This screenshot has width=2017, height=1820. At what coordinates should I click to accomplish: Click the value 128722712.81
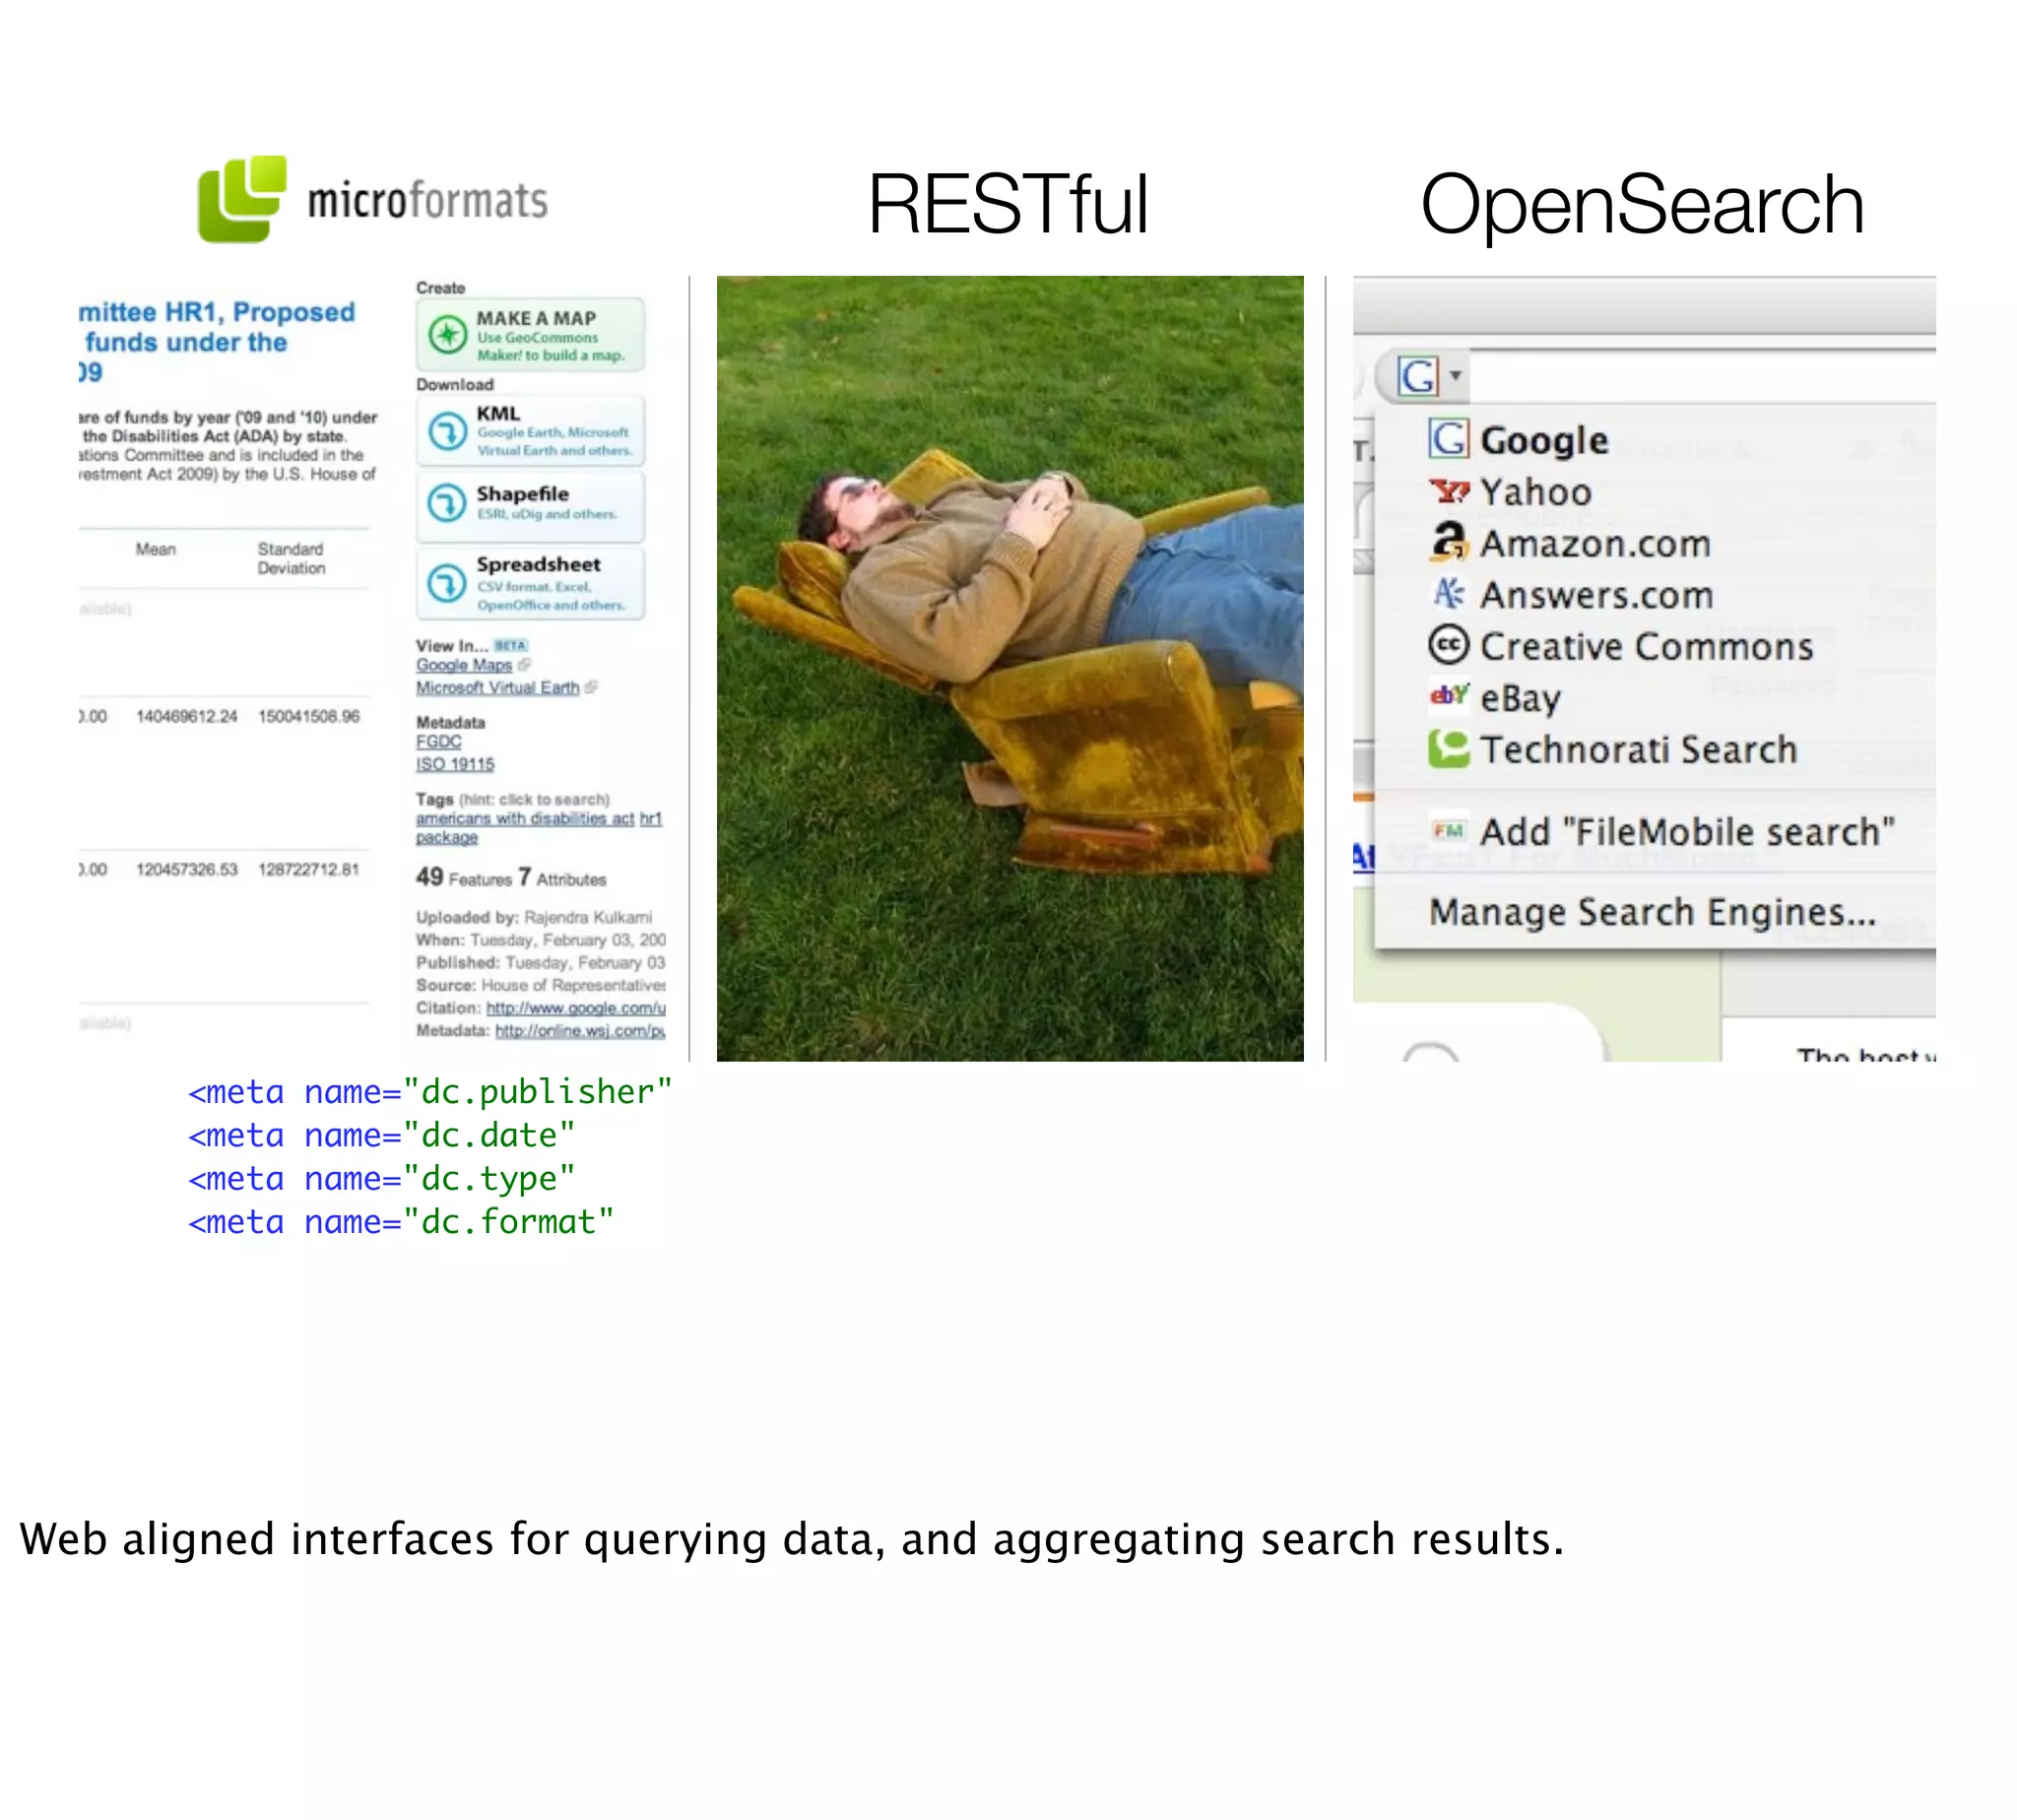(x=309, y=869)
